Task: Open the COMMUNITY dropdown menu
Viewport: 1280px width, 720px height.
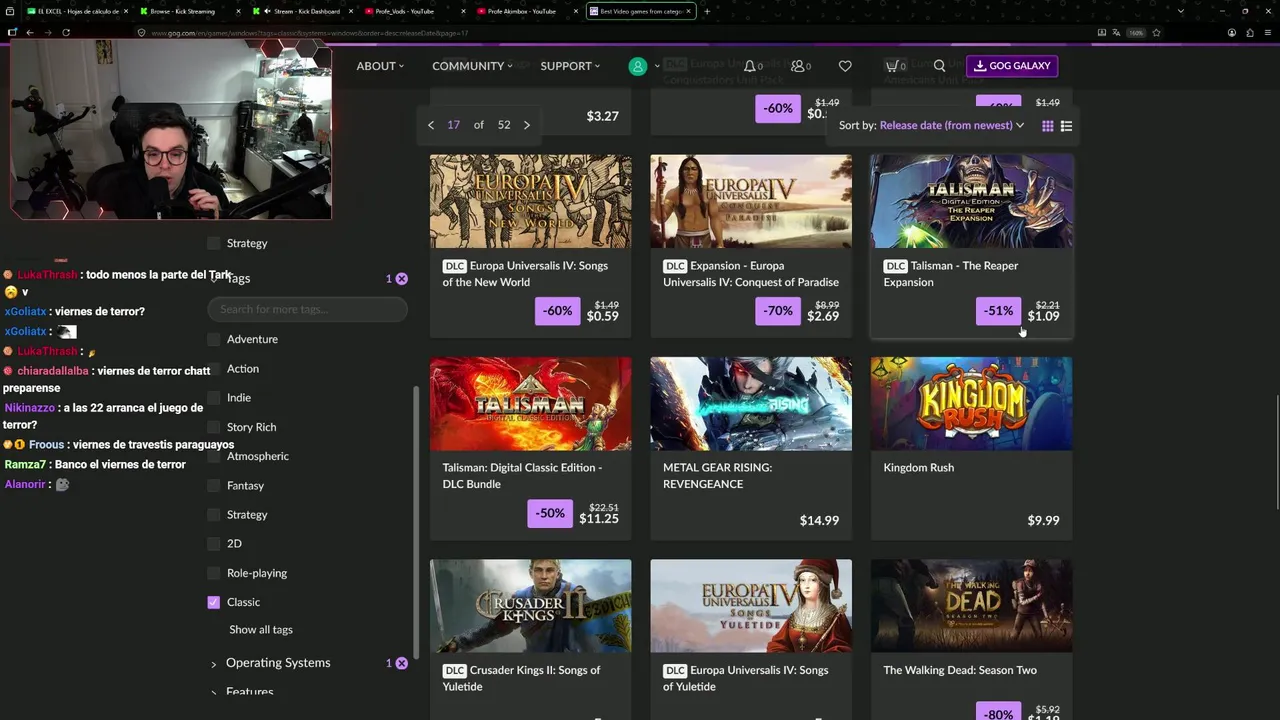Action: pos(472,66)
